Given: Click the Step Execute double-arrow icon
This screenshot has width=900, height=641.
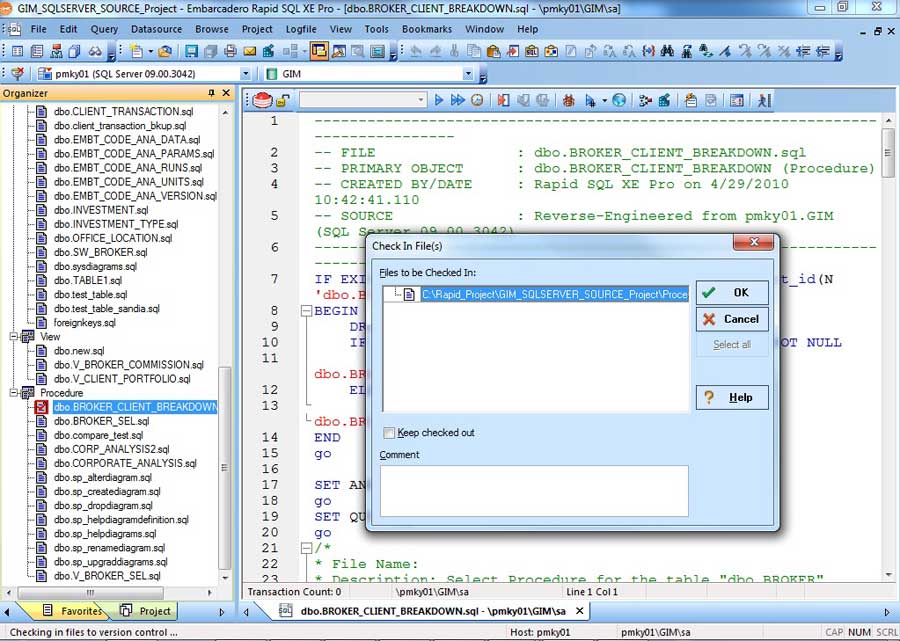Looking at the screenshot, I should 457,100.
